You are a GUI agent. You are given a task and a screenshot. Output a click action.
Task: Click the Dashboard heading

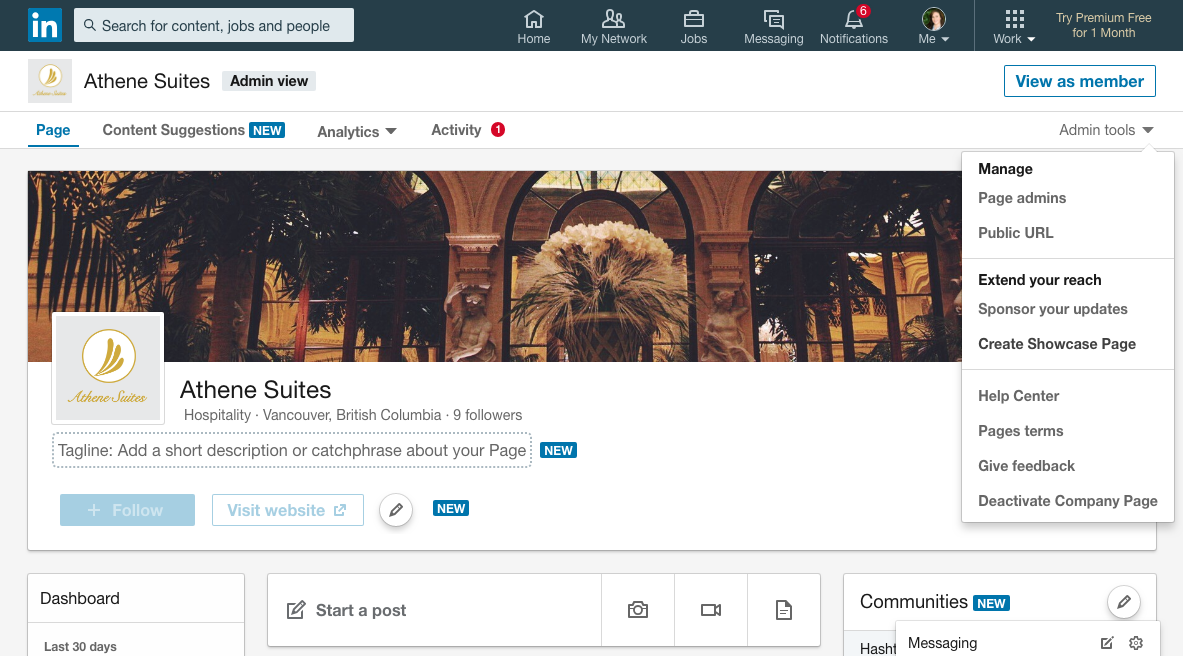click(80, 599)
